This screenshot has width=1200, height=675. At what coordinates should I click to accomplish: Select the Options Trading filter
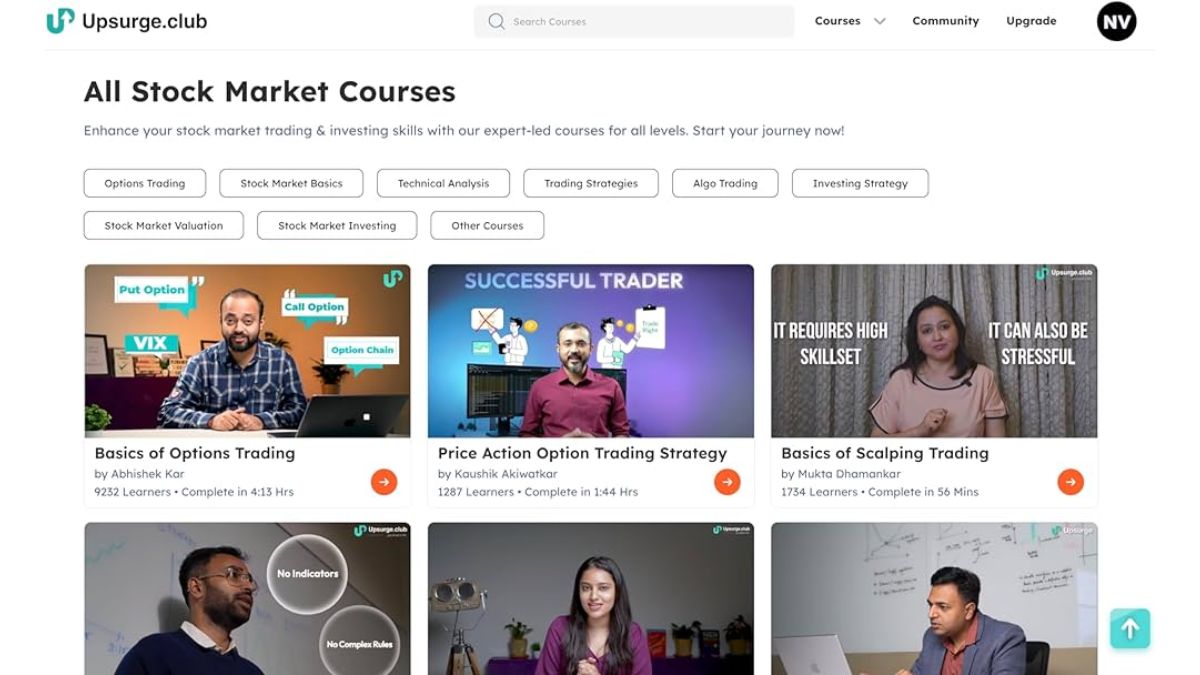[145, 183]
